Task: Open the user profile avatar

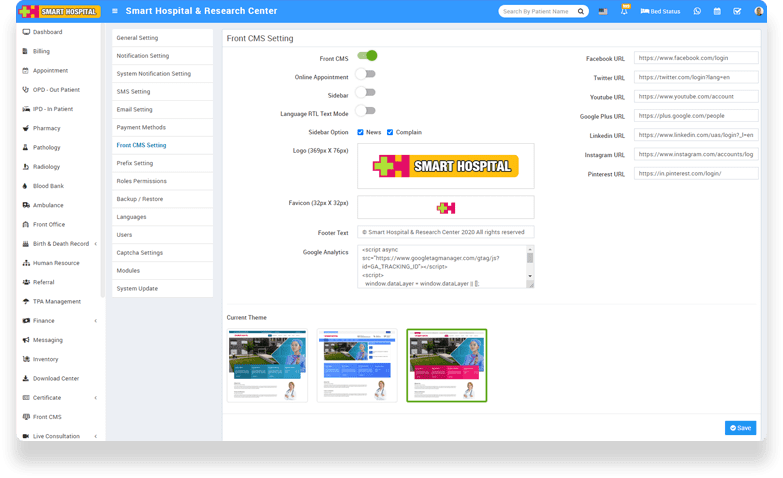Action: pos(758,11)
